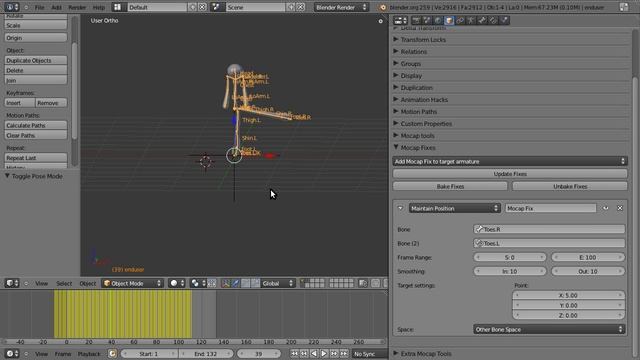Open Info header editor type selector
The width and height of the screenshot is (640, 360).
tap(11, 7)
